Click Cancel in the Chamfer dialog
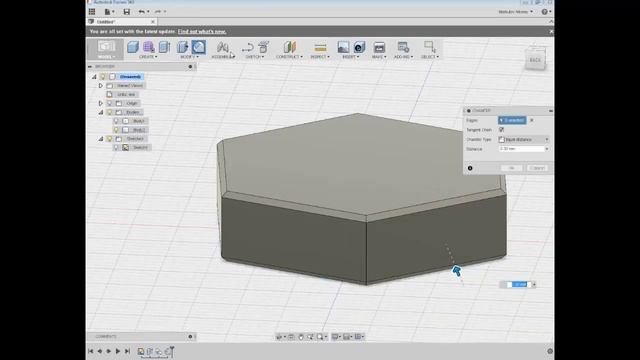640x360 pixels. pyautogui.click(x=537, y=168)
